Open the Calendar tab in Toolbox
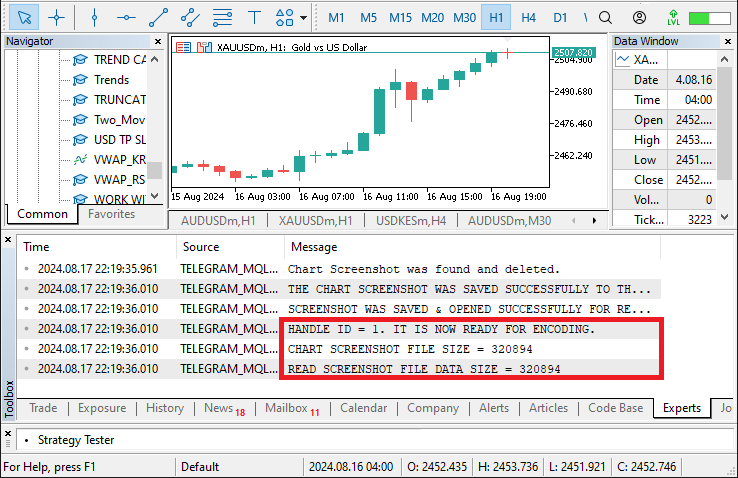 pyautogui.click(x=364, y=408)
